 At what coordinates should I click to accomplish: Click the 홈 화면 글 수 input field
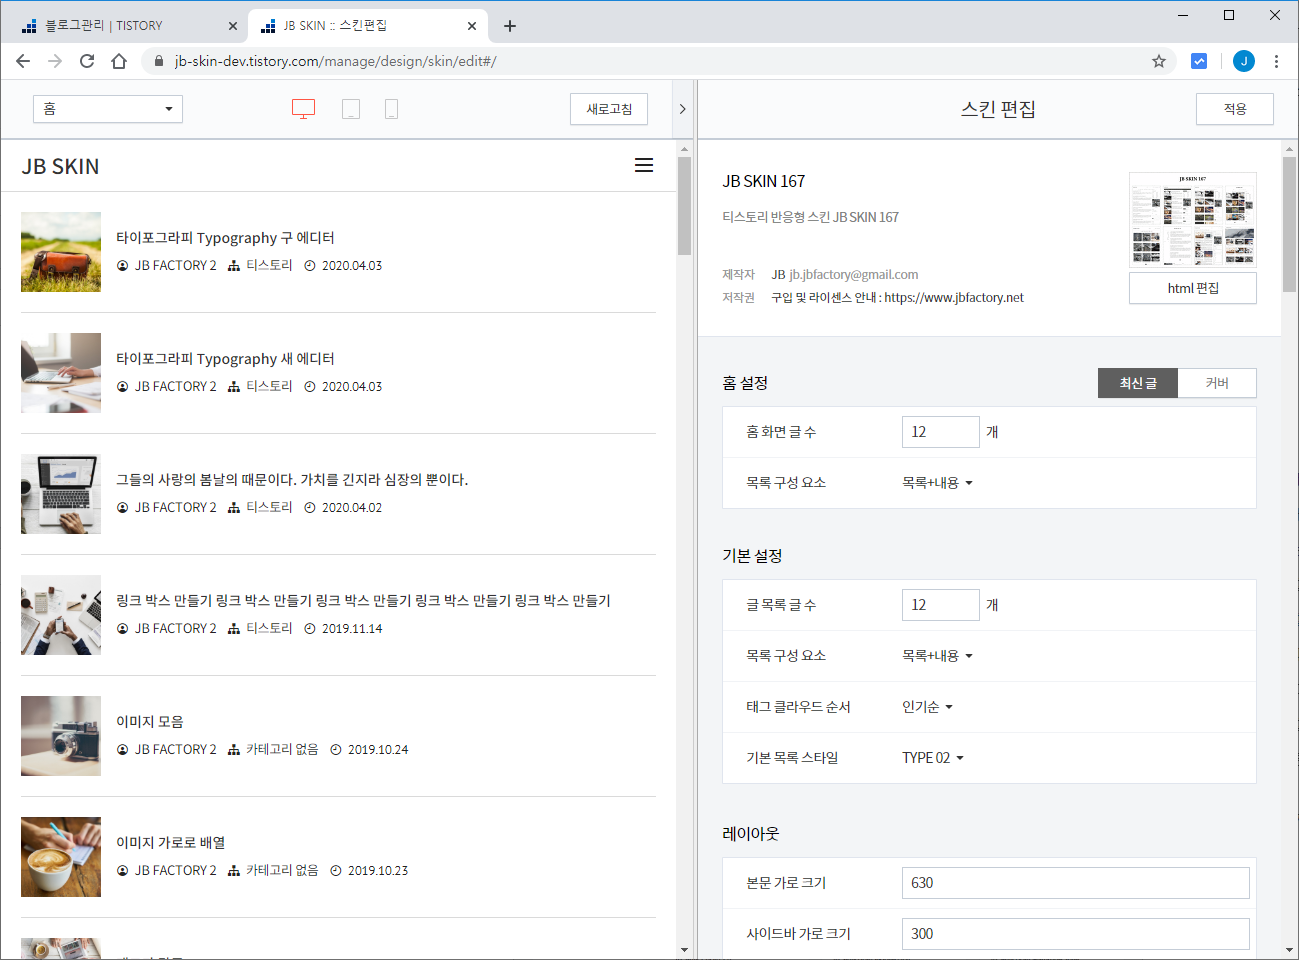click(940, 432)
